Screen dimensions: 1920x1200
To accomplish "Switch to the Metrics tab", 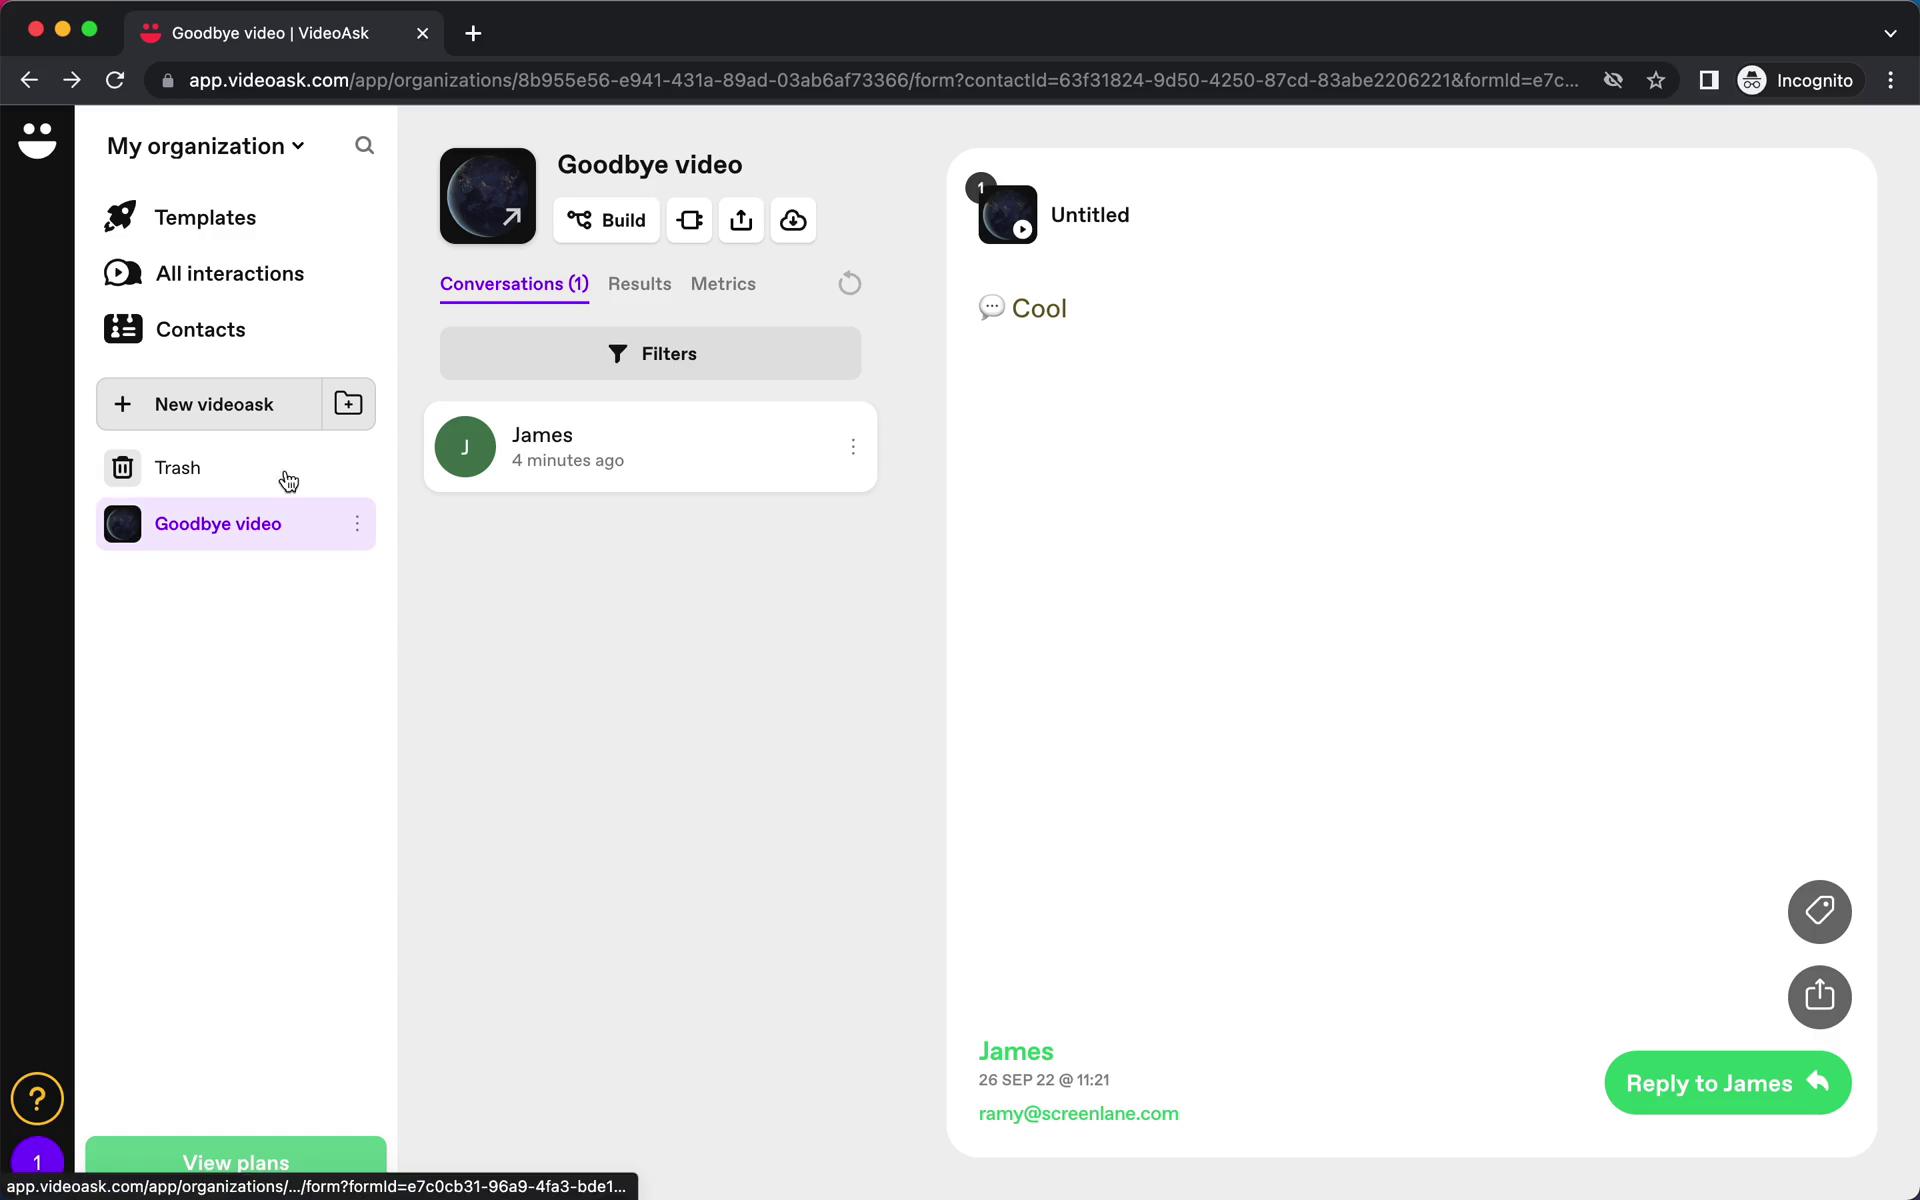I will [x=722, y=282].
